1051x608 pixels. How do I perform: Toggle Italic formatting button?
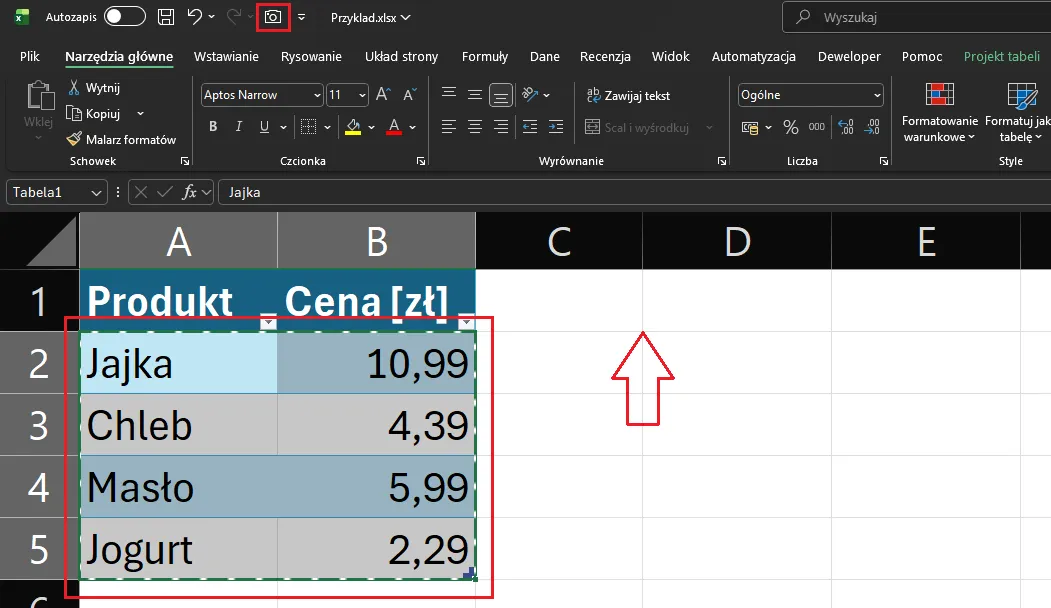pos(239,127)
